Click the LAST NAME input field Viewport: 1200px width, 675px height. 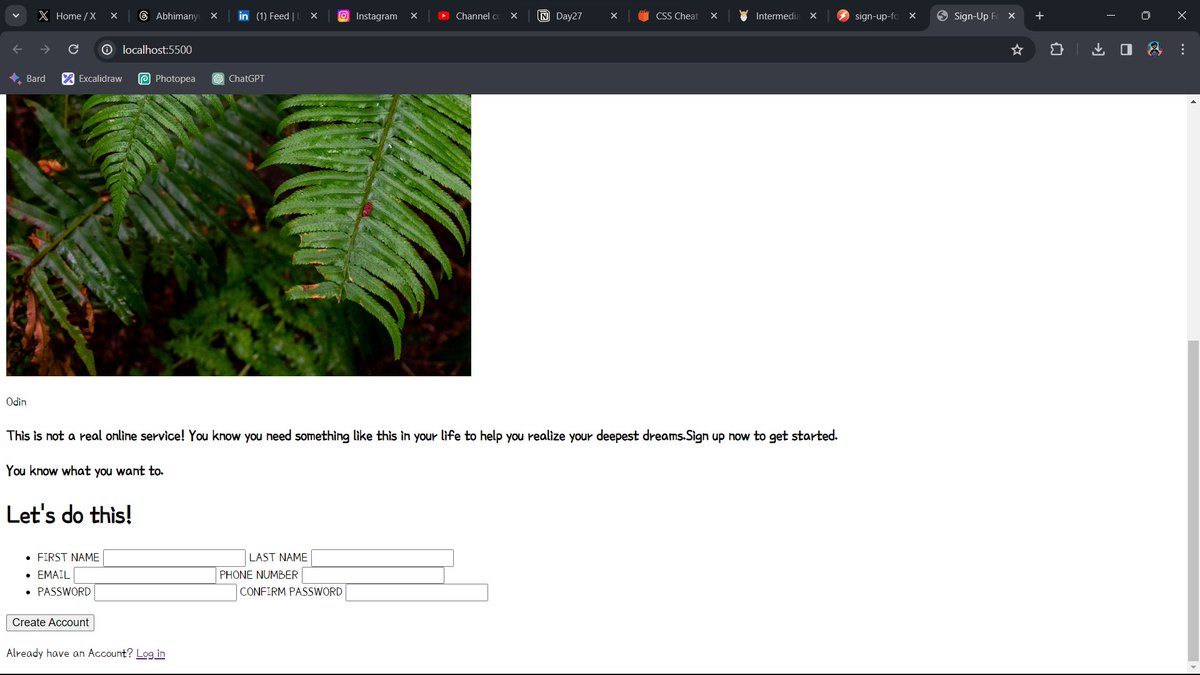click(x=382, y=558)
